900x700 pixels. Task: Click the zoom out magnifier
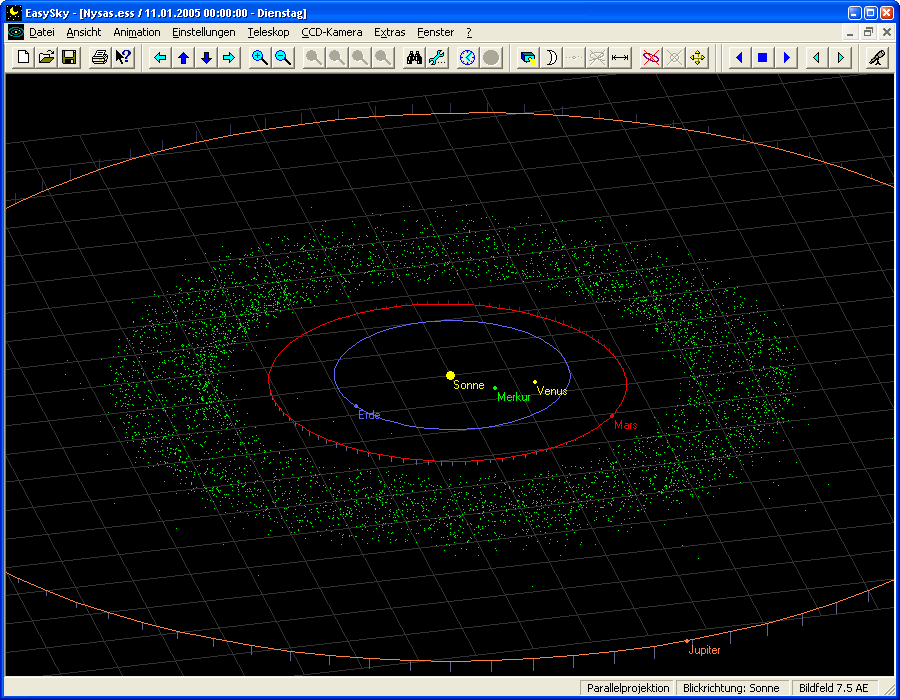click(283, 58)
